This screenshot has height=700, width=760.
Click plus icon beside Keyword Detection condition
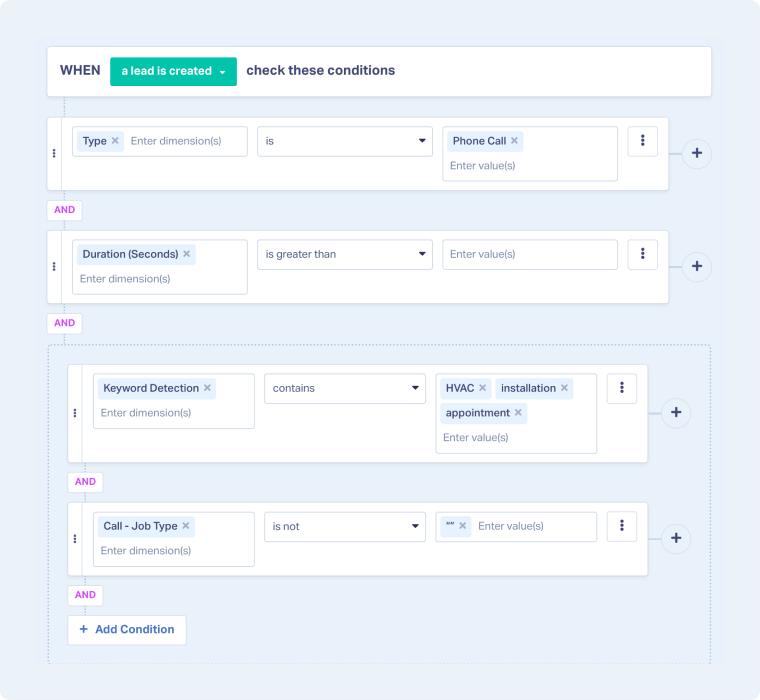(x=676, y=412)
